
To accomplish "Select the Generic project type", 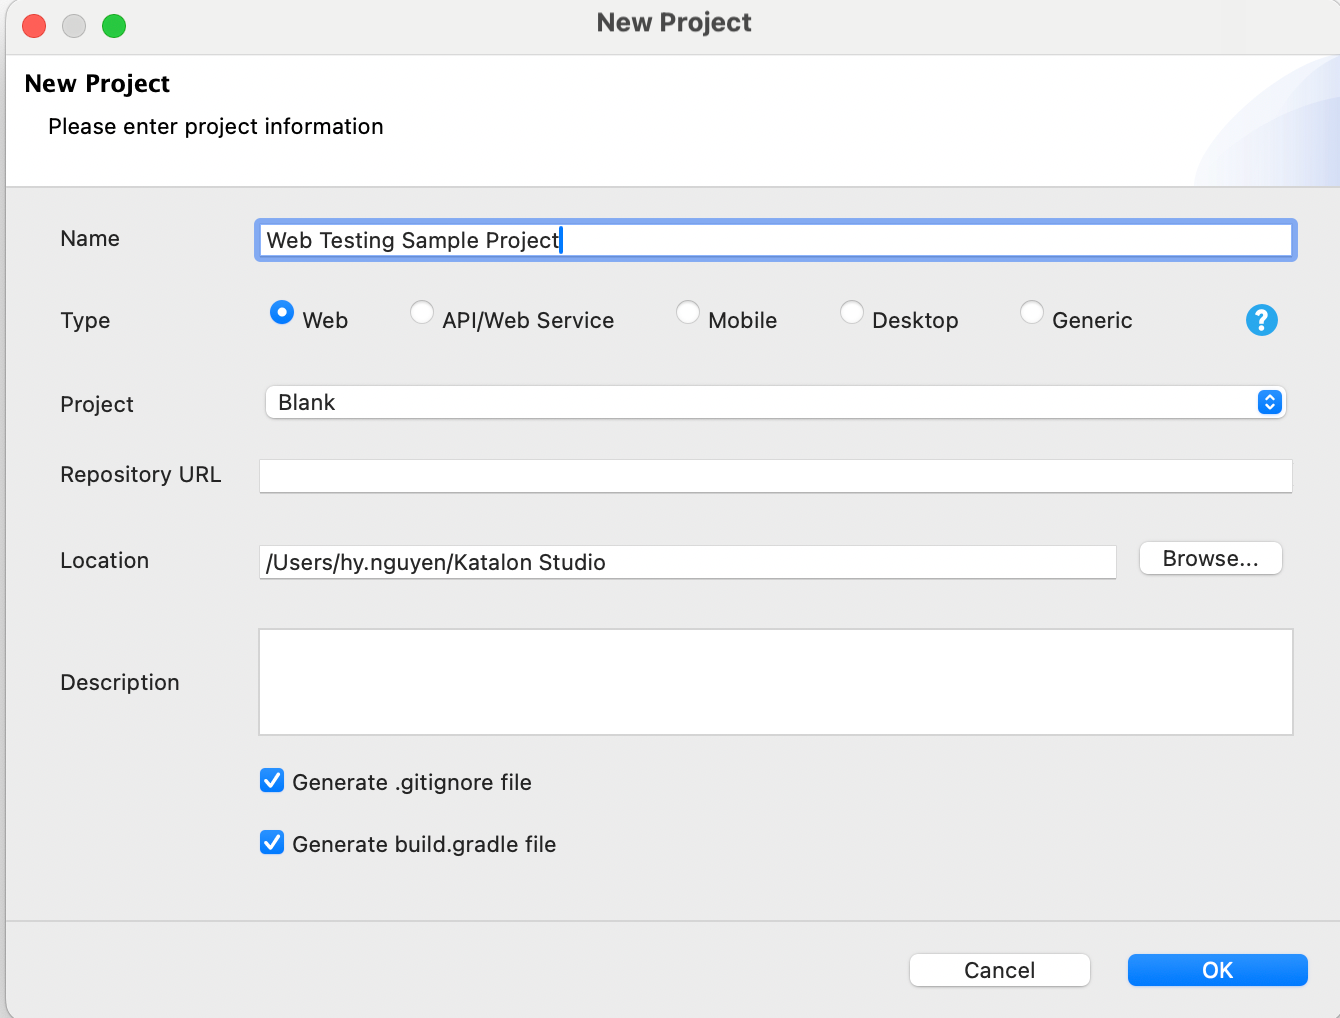I will click(x=1032, y=313).
